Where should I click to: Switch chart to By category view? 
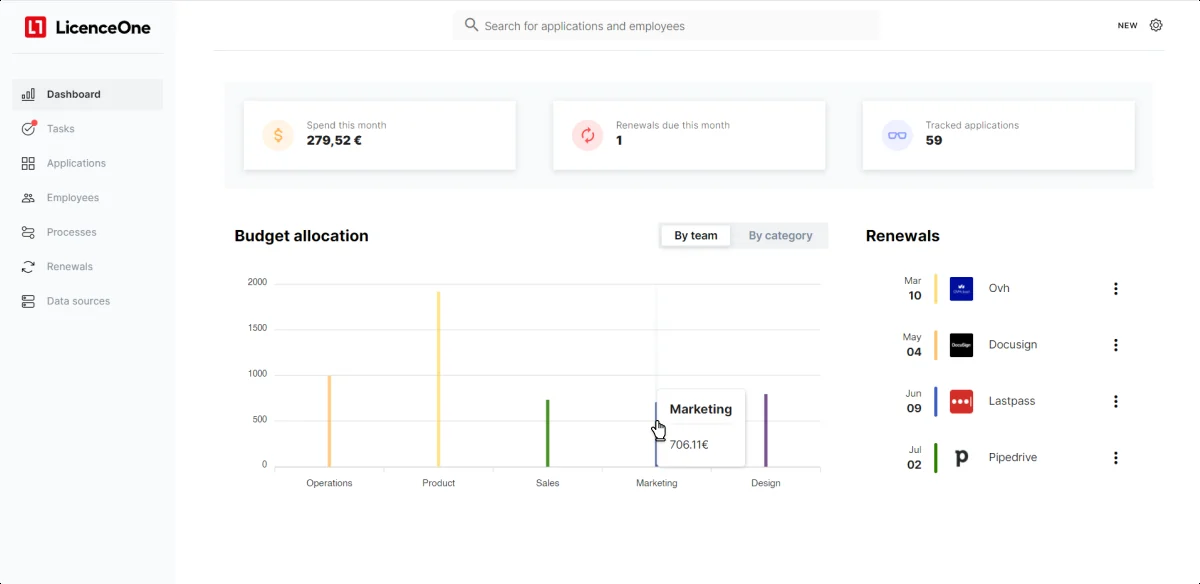click(x=780, y=236)
